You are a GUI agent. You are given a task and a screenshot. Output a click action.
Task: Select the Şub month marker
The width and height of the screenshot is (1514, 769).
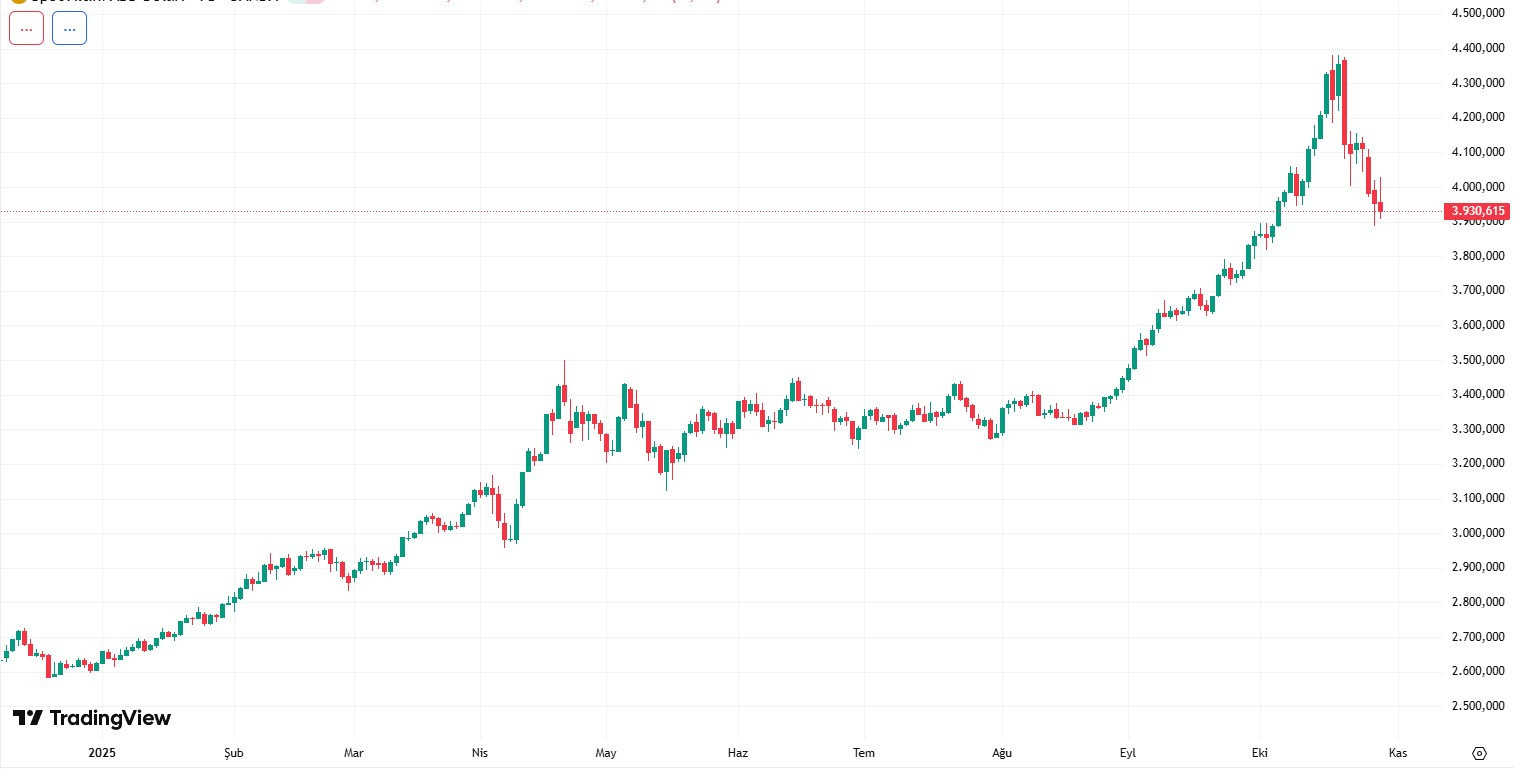(234, 753)
